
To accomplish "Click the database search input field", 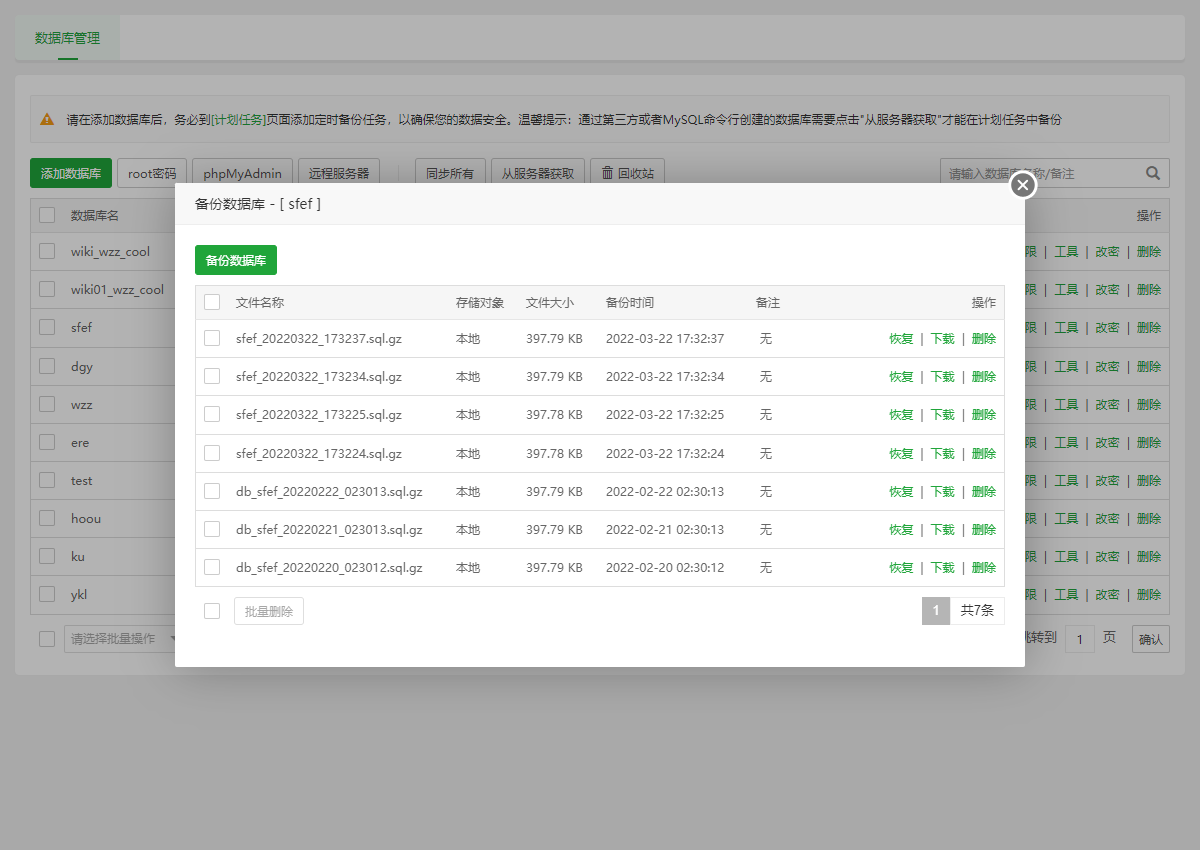I will pos(1040,173).
